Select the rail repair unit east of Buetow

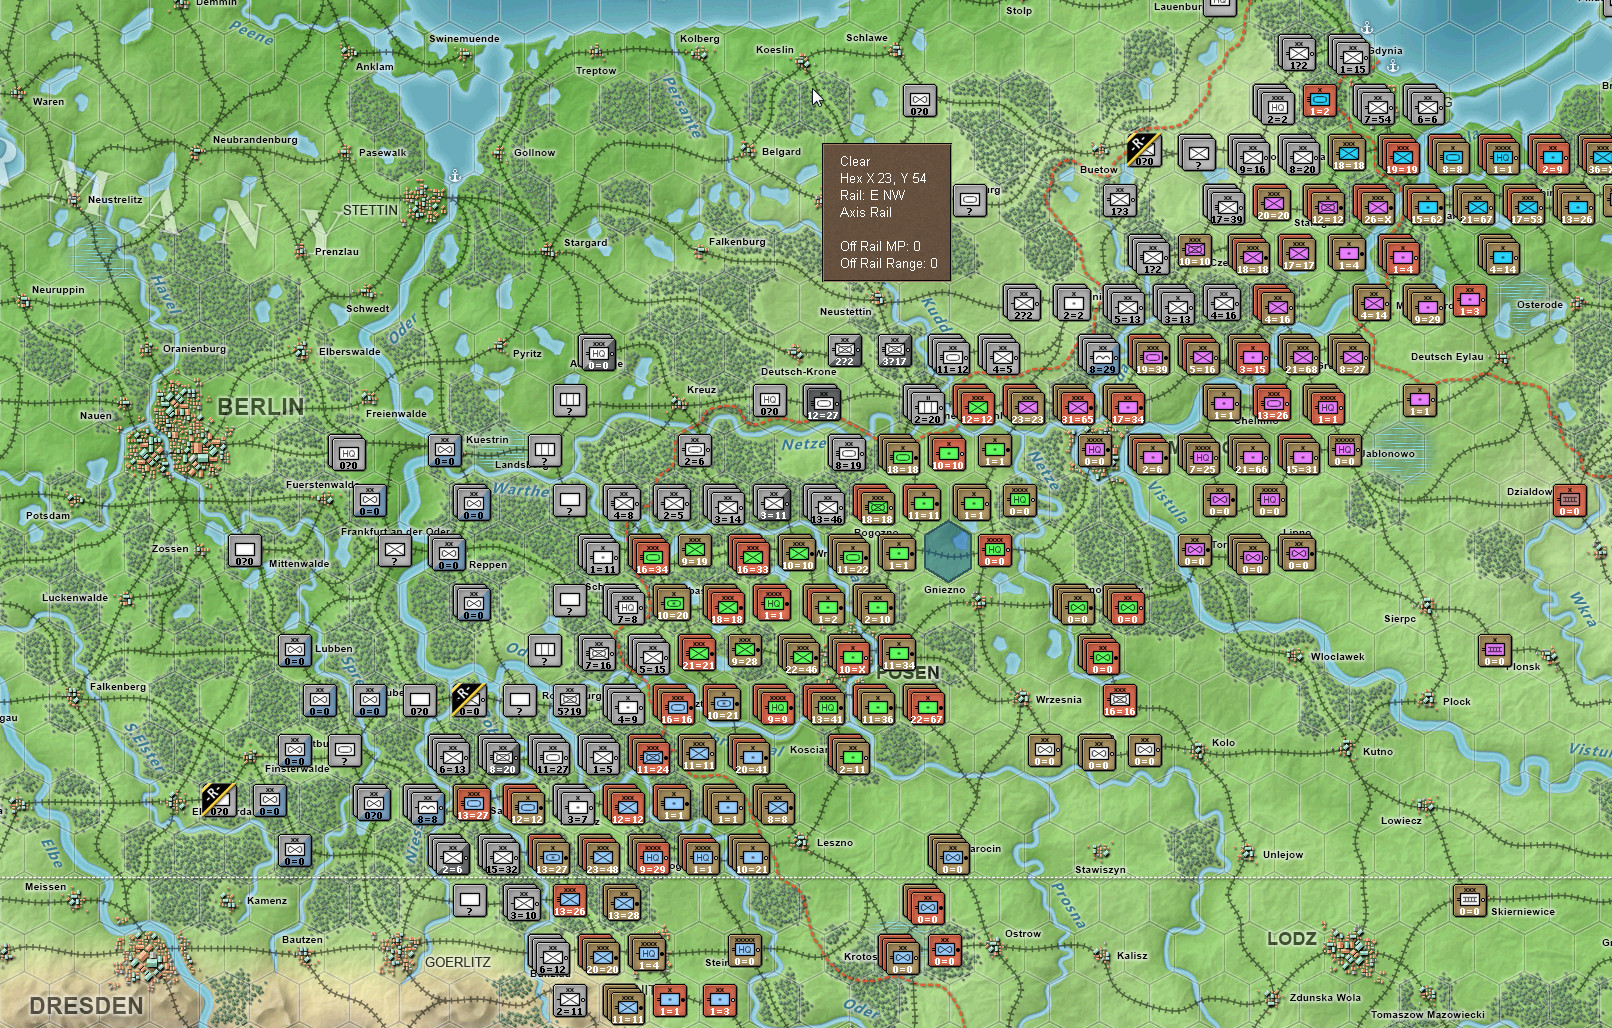[x=1144, y=150]
